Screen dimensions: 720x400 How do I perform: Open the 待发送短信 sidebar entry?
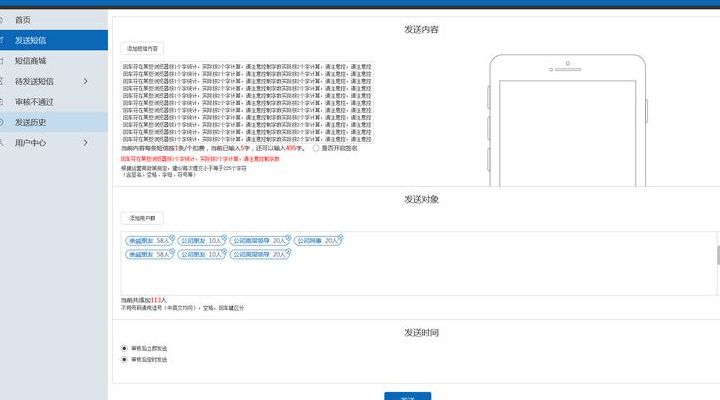[x=54, y=81]
